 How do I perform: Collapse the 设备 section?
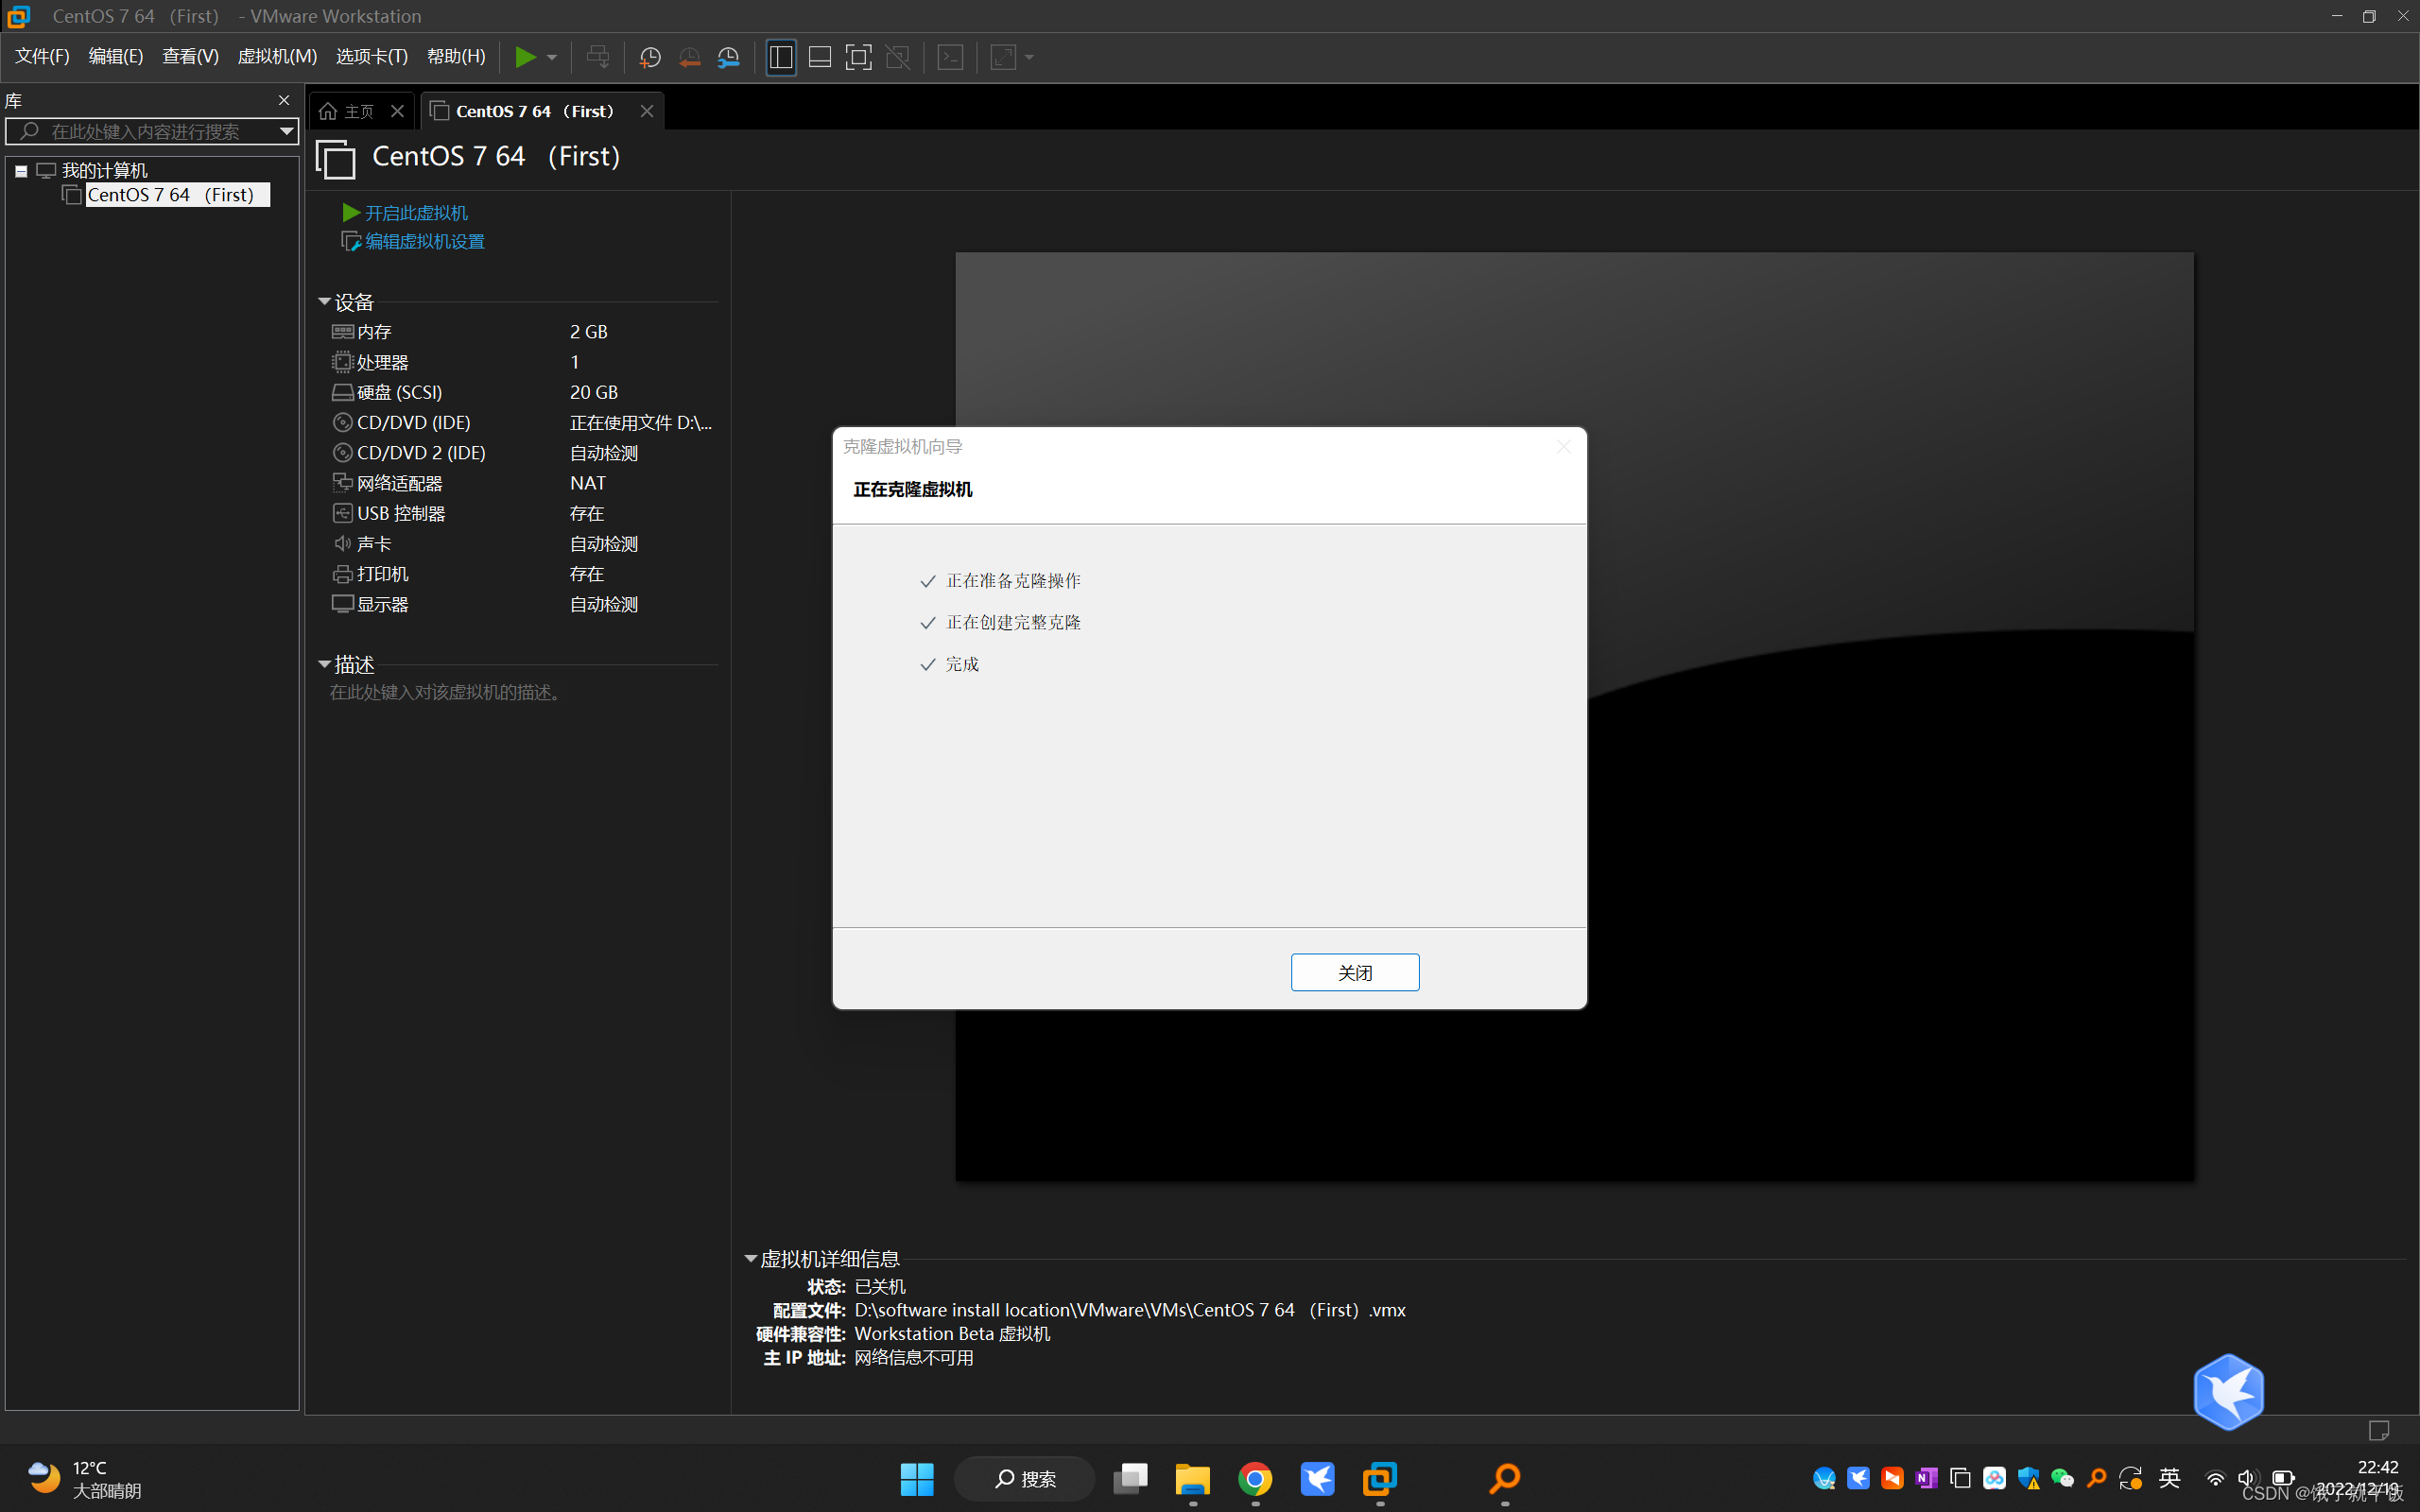[324, 301]
